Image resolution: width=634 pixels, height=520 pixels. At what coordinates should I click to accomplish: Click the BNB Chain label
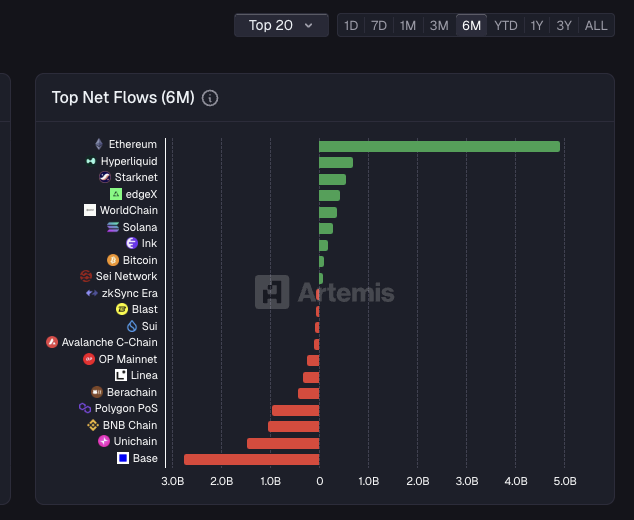pyautogui.click(x=130, y=425)
